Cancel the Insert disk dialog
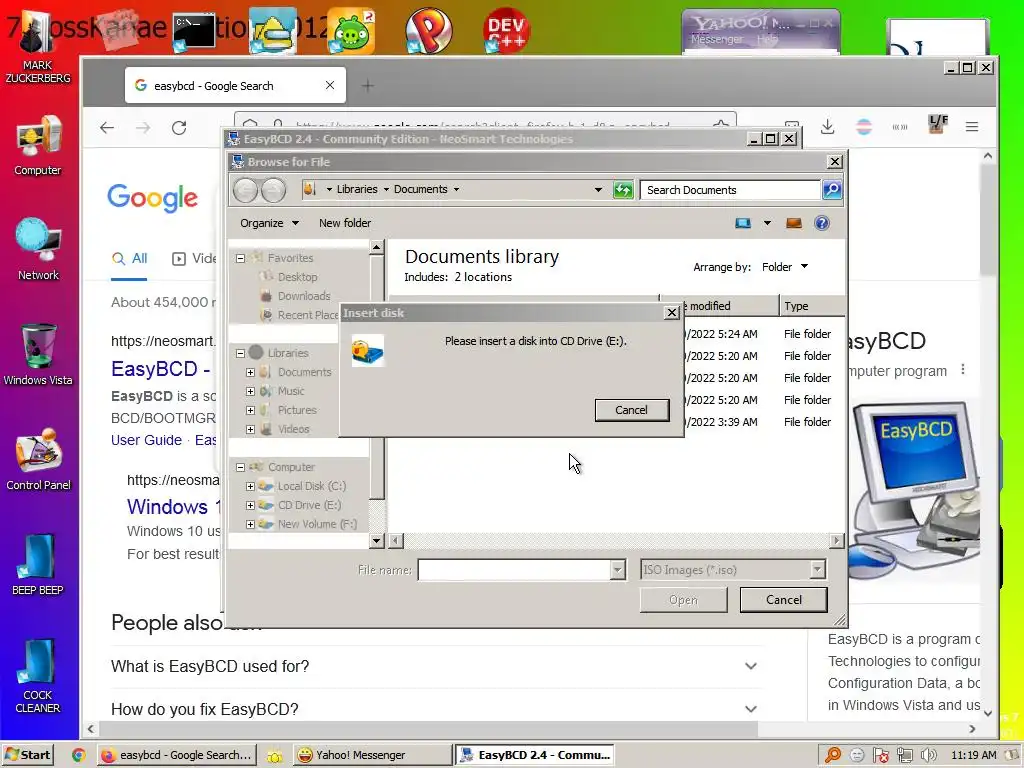This screenshot has height=768, width=1024. coord(632,410)
